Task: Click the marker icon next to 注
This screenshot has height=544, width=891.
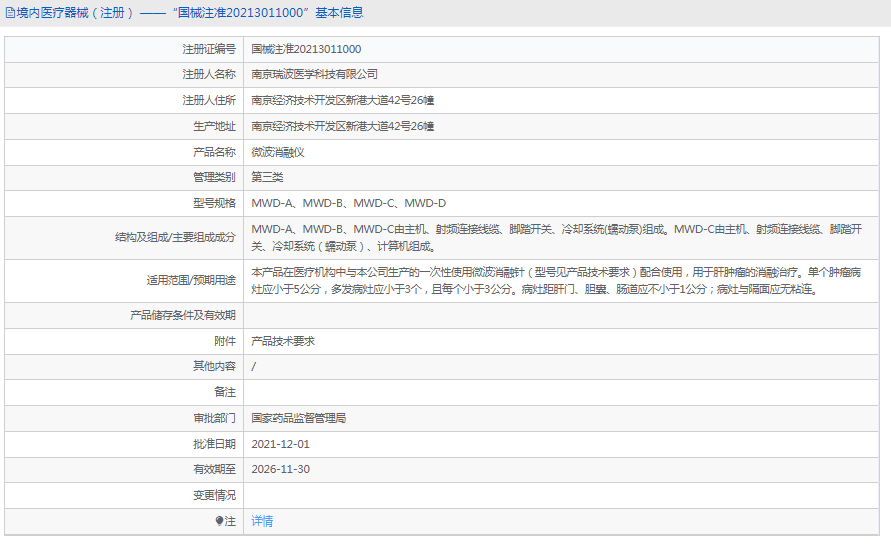Action: 219,521
